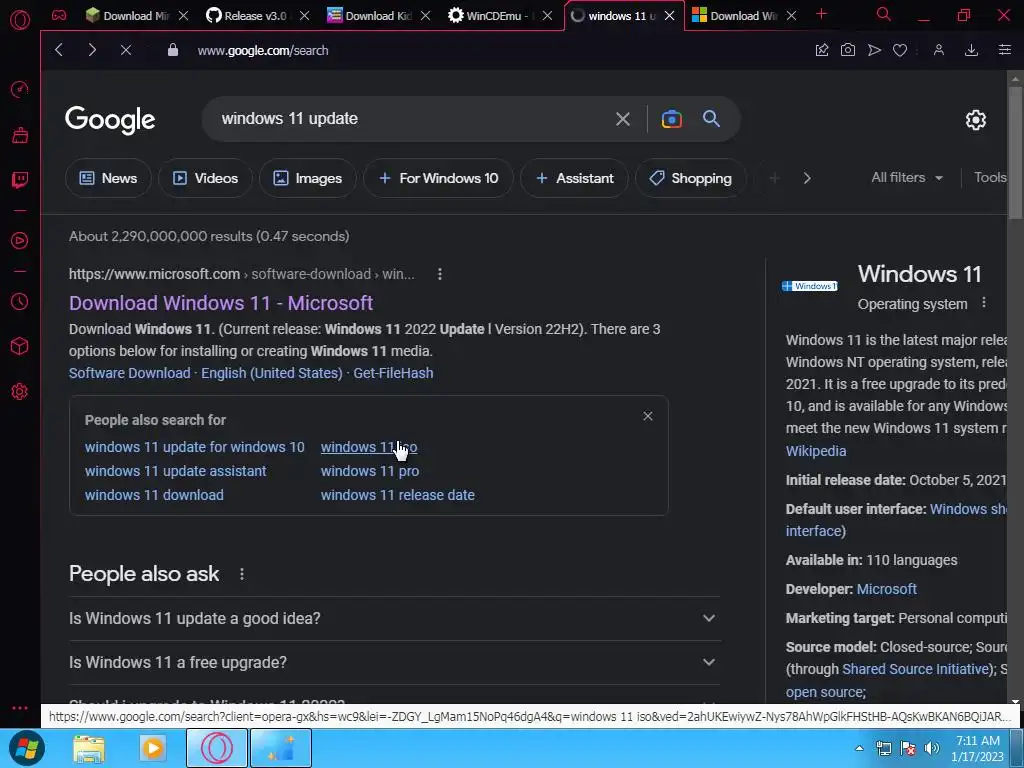Screen dimensions: 1024x768
Task: Open GX Control speedometer icon in sidebar
Action: (x=20, y=89)
